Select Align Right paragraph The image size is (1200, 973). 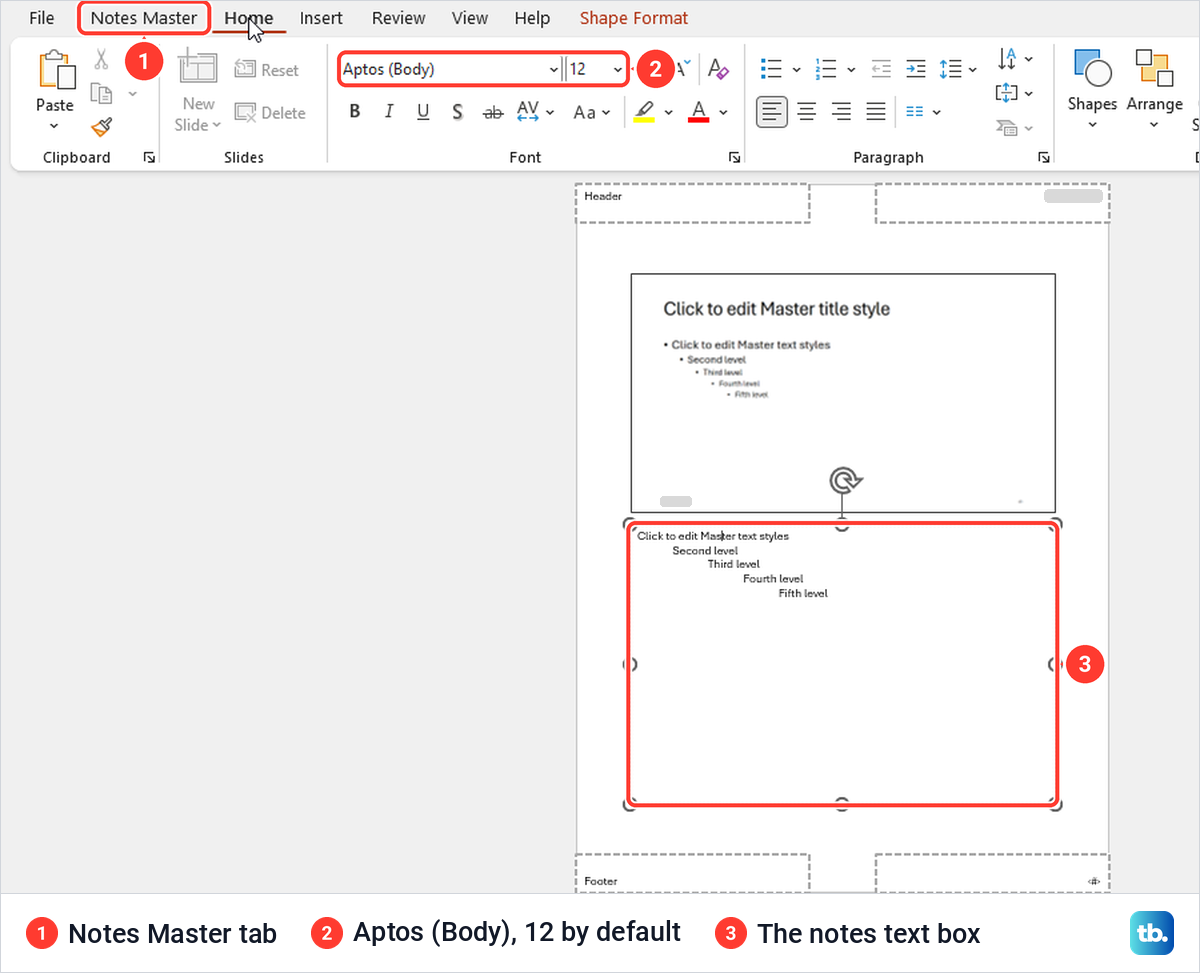click(841, 112)
